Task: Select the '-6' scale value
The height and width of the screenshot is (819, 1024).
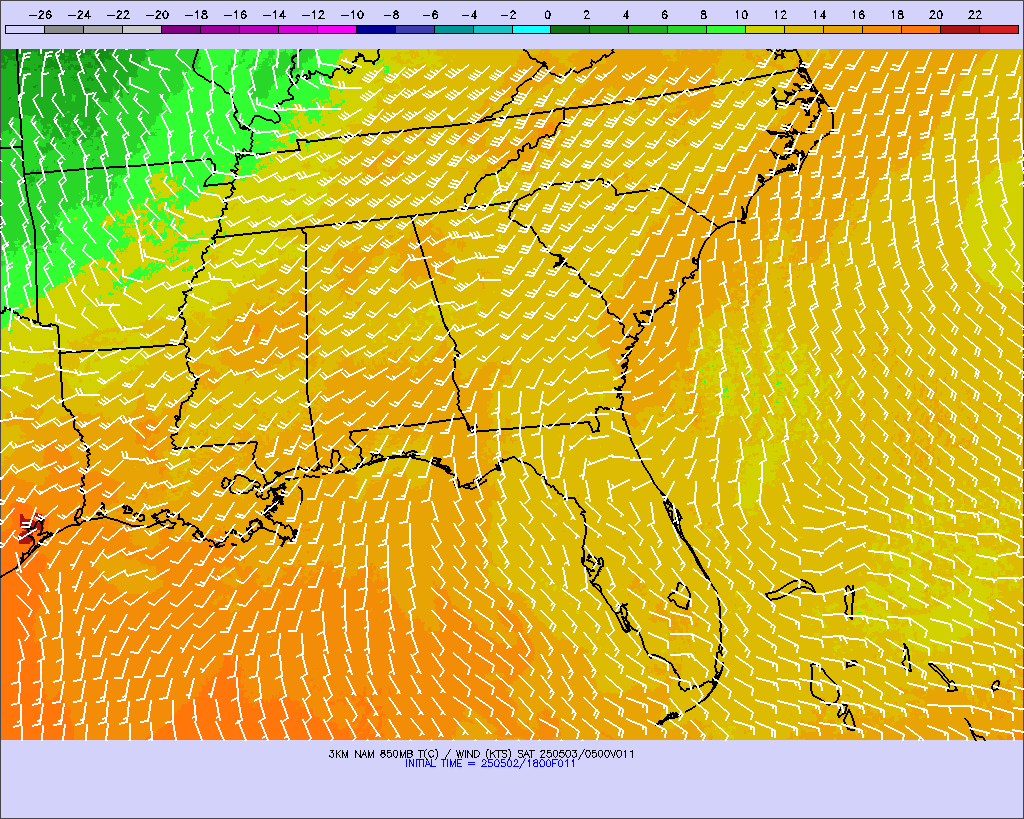Action: point(430,14)
